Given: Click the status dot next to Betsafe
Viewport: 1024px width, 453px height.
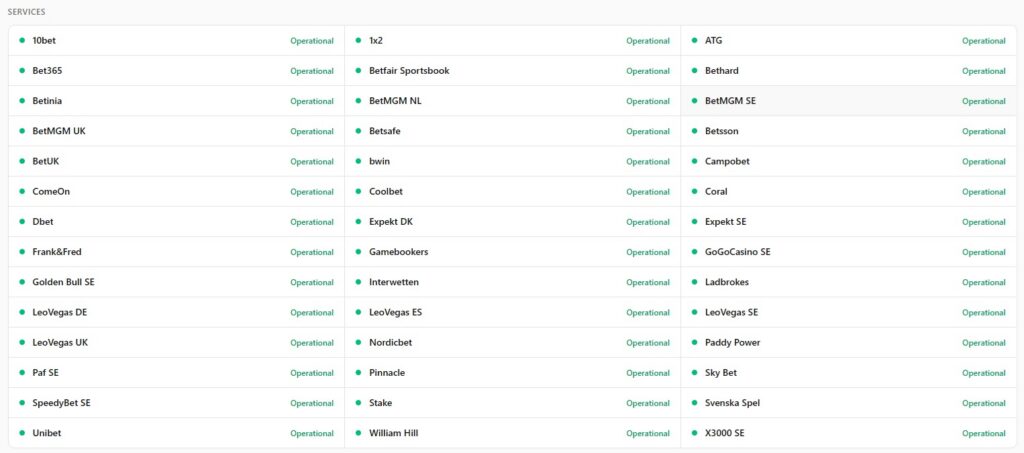Looking at the screenshot, I should [359, 131].
